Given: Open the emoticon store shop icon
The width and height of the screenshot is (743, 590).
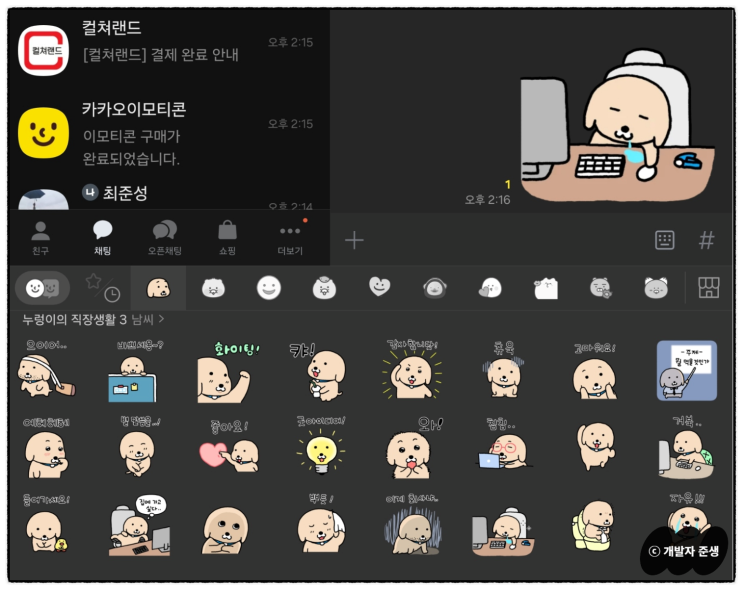Looking at the screenshot, I should (709, 288).
